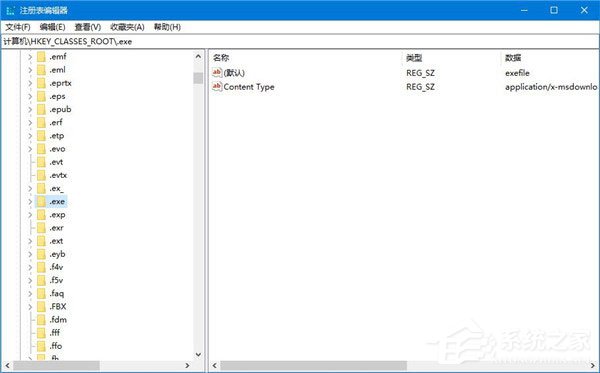The height and width of the screenshot is (373, 600).
Task: Click tree pane scroll down arrow
Action: point(198,355)
